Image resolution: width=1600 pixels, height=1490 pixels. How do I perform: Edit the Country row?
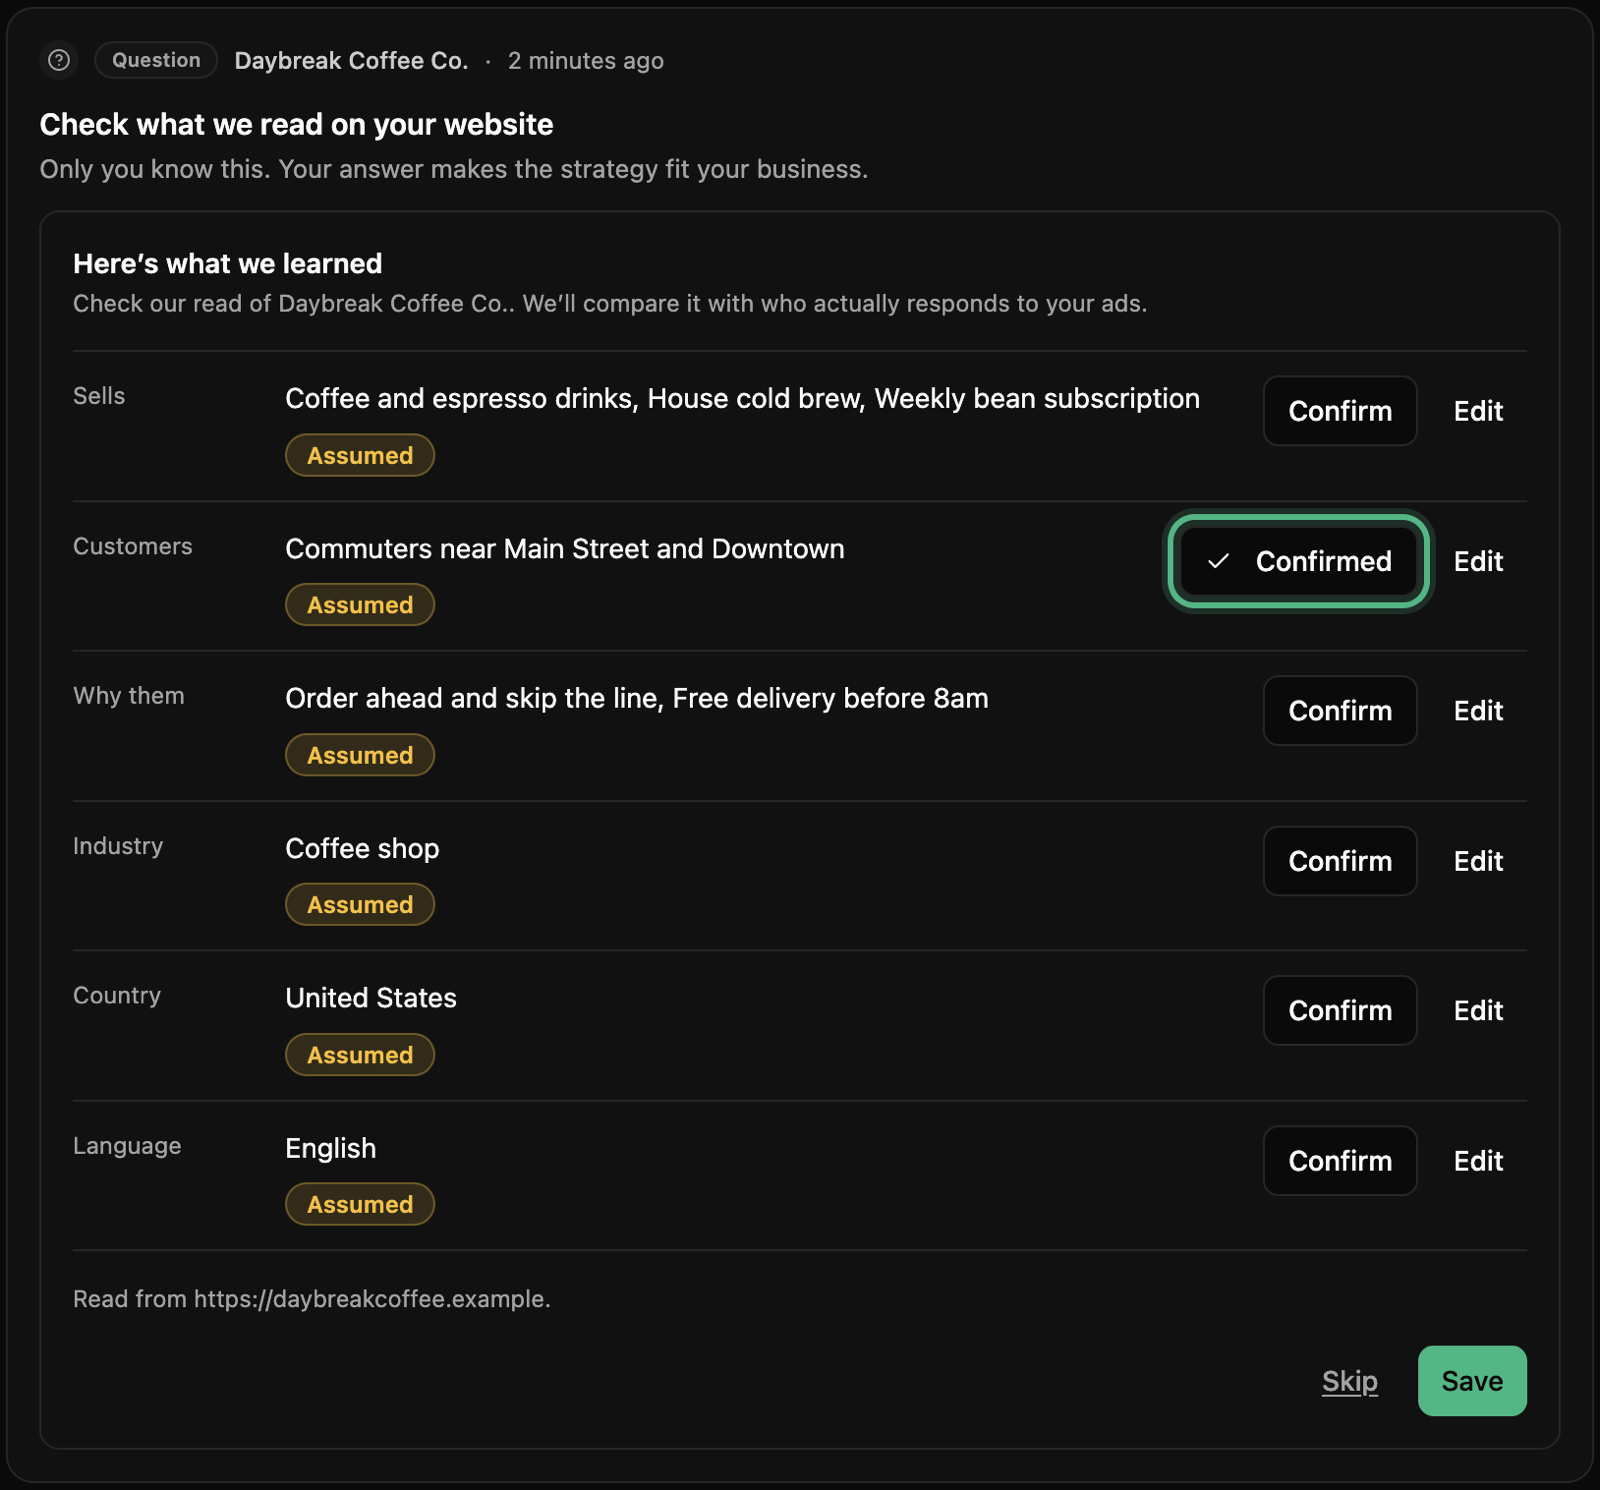tap(1478, 1011)
